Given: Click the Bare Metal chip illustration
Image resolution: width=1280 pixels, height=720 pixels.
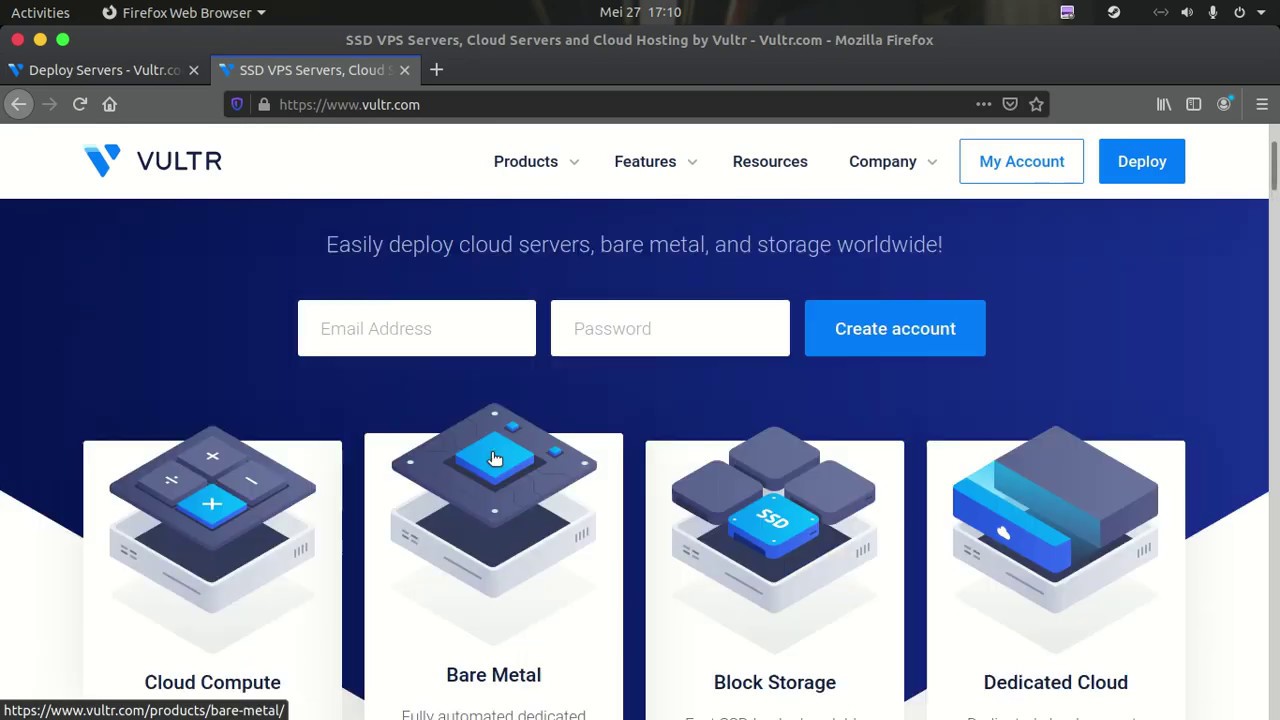Looking at the screenshot, I should coord(494,500).
